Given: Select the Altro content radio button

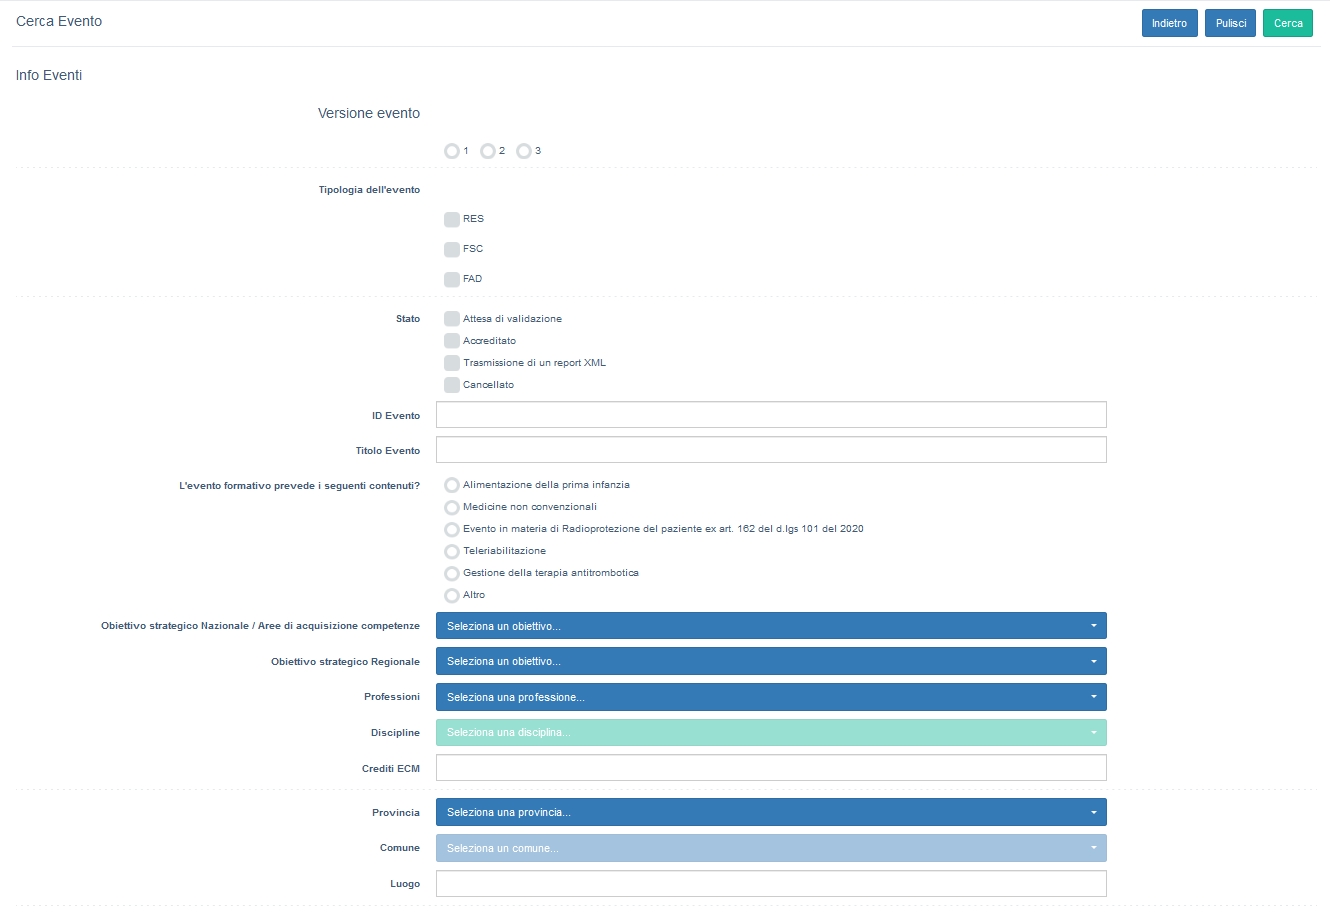Looking at the screenshot, I should point(452,595).
